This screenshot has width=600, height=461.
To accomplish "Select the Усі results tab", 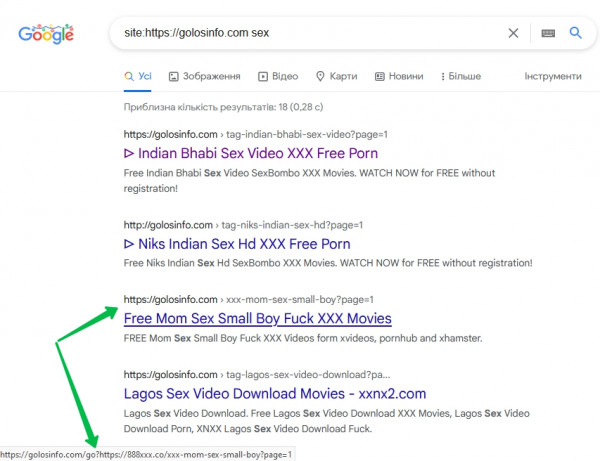I will [137, 76].
